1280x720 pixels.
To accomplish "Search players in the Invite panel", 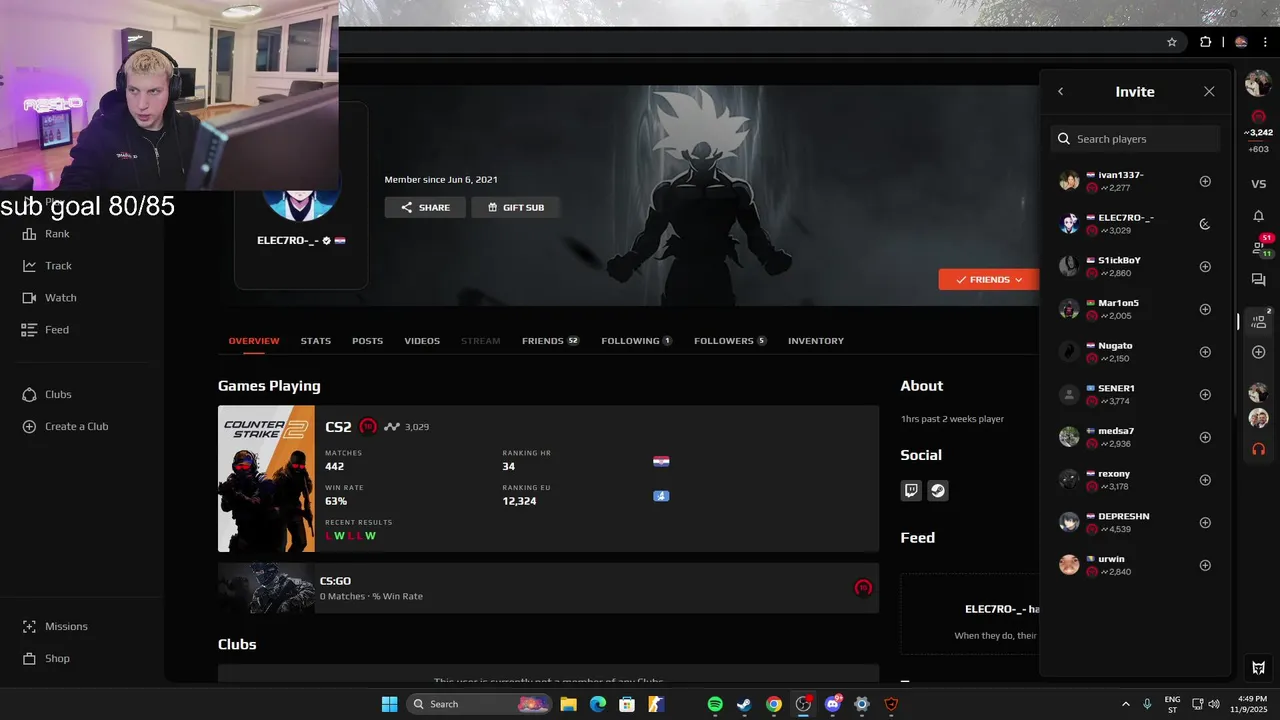I will click(x=1135, y=139).
